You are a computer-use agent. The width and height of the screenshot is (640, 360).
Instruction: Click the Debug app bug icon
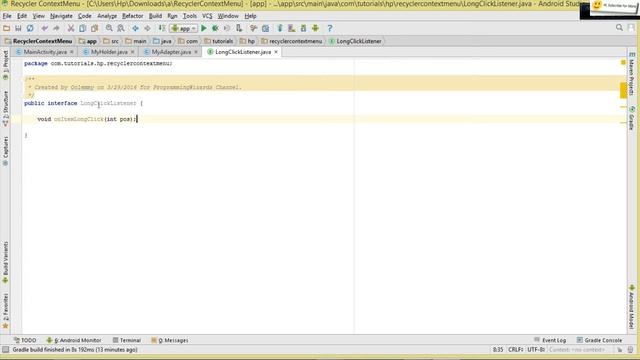point(215,28)
